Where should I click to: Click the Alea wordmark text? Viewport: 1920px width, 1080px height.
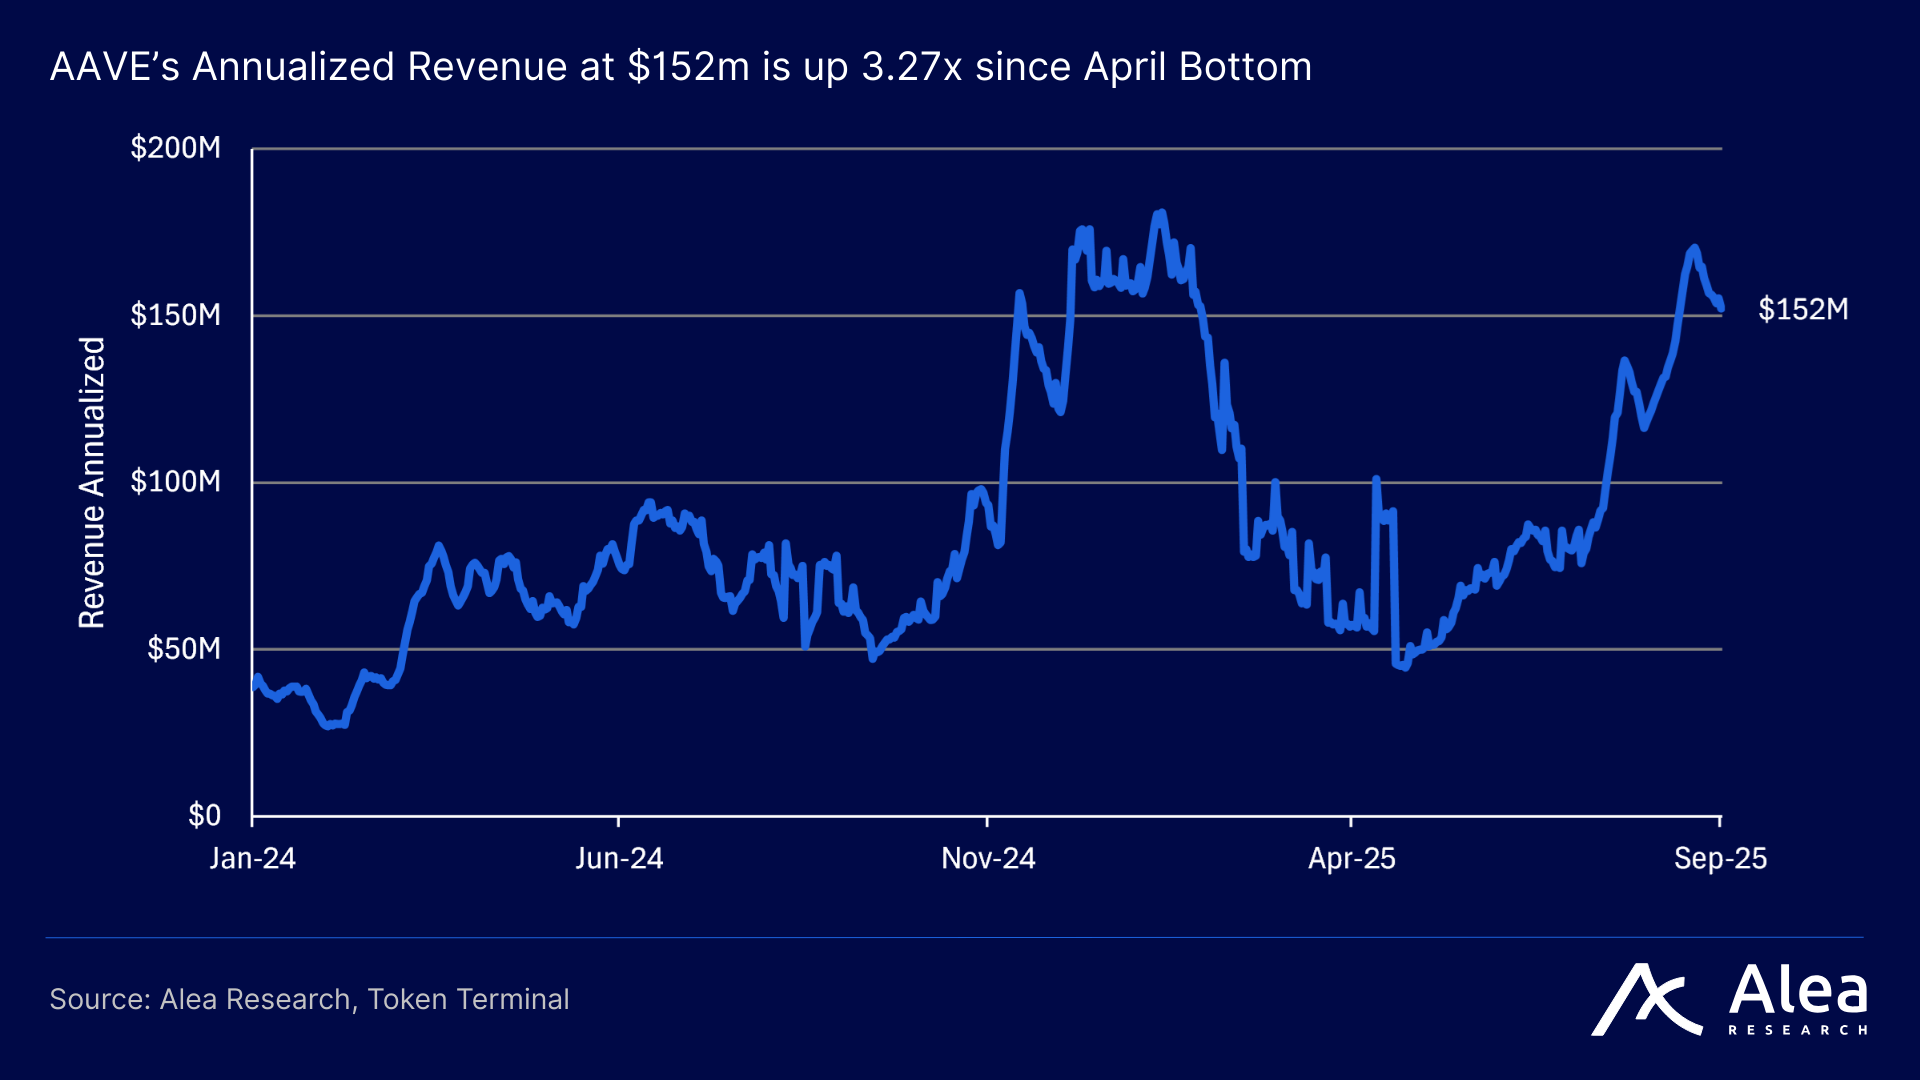(x=1798, y=990)
